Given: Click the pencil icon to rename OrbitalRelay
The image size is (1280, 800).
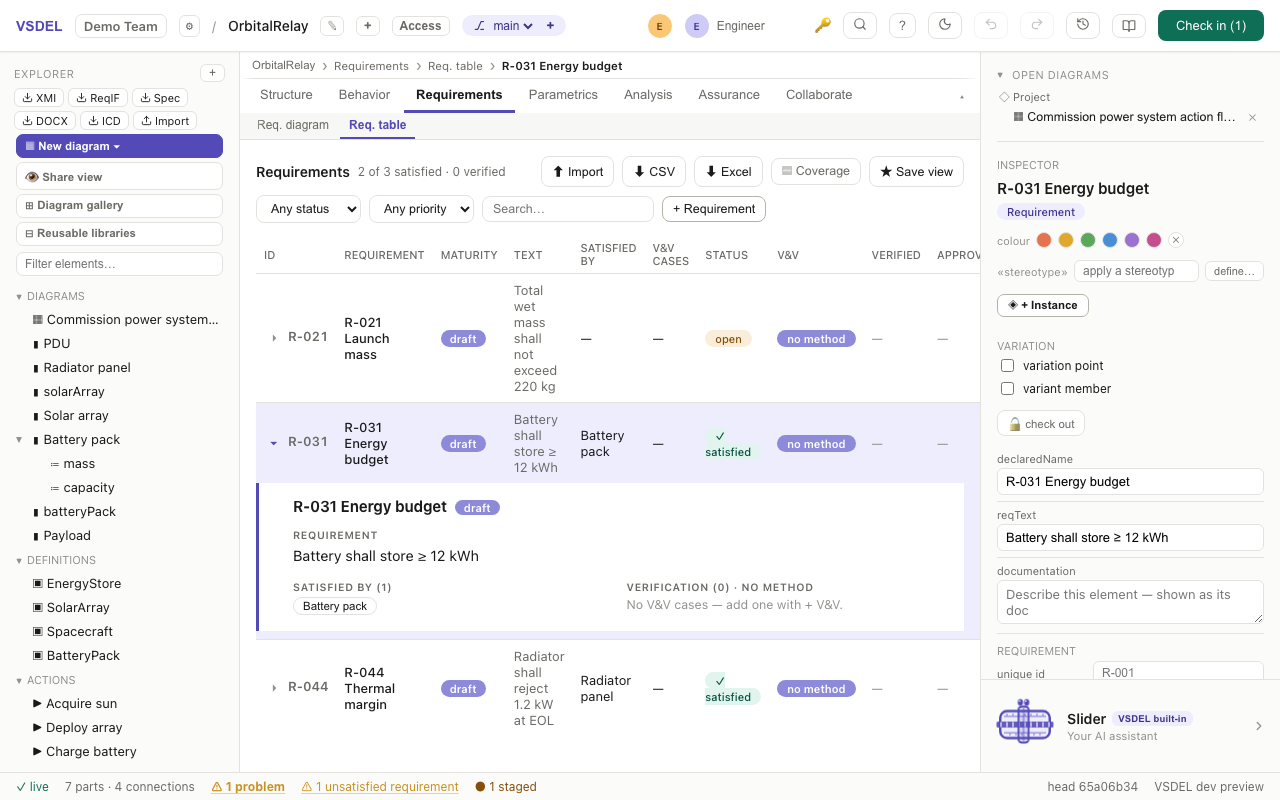Looking at the screenshot, I should [x=332, y=26].
